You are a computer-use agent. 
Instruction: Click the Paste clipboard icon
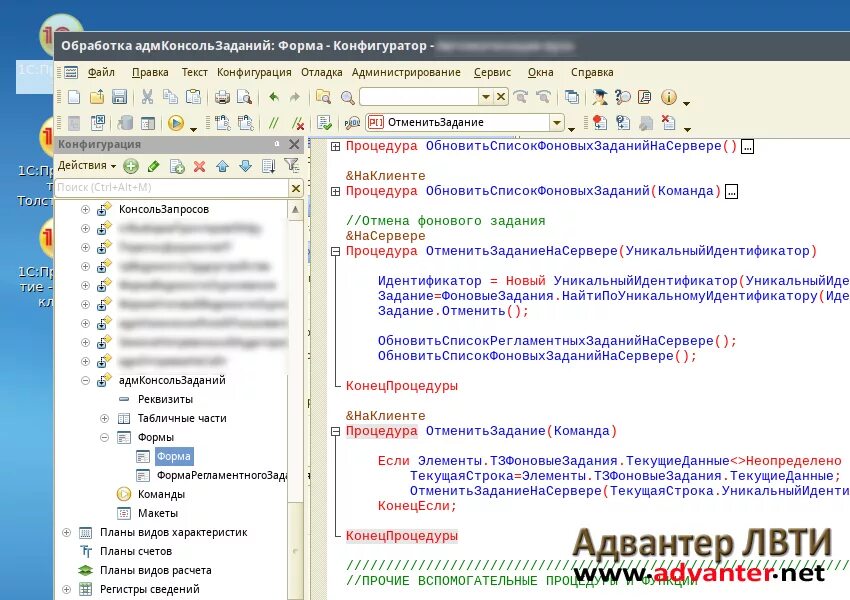193,97
